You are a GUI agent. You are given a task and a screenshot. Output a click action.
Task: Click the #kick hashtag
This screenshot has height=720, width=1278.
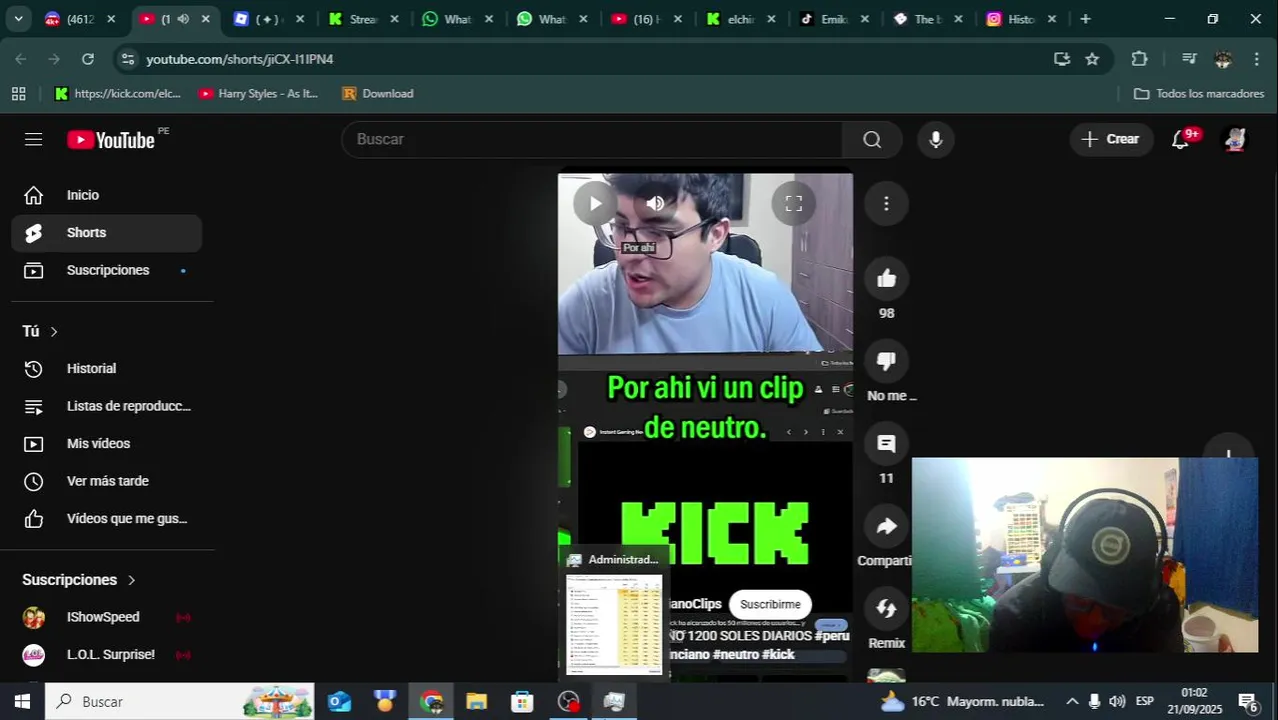pos(778,655)
